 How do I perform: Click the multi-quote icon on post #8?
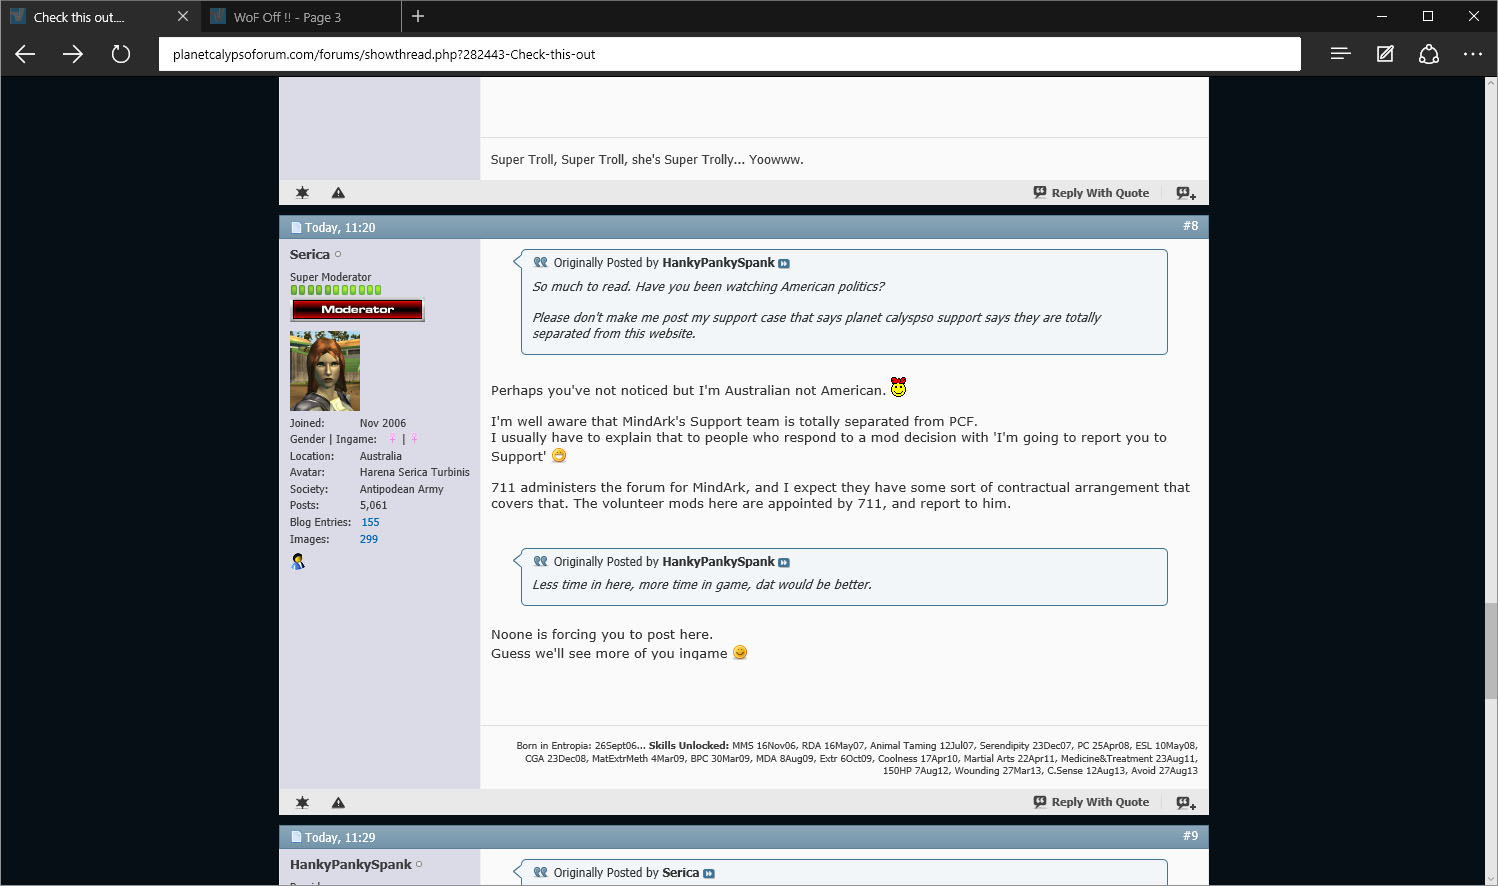coord(1185,803)
